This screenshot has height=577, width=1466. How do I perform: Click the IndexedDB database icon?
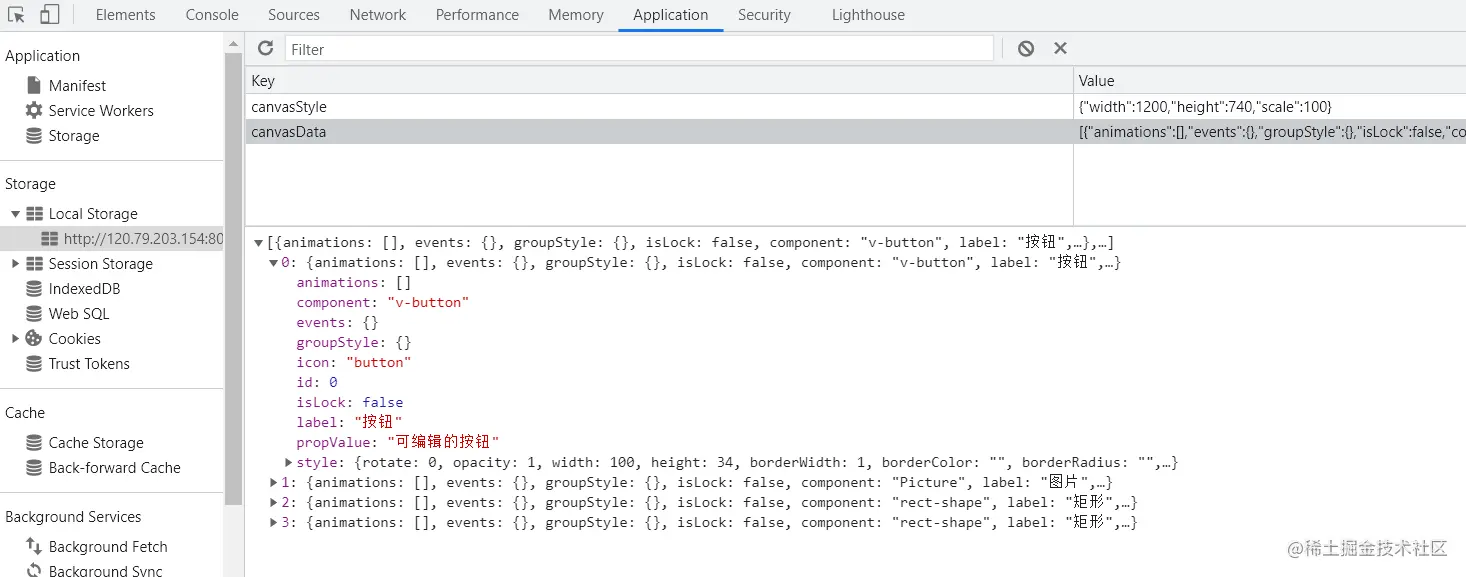point(34,288)
